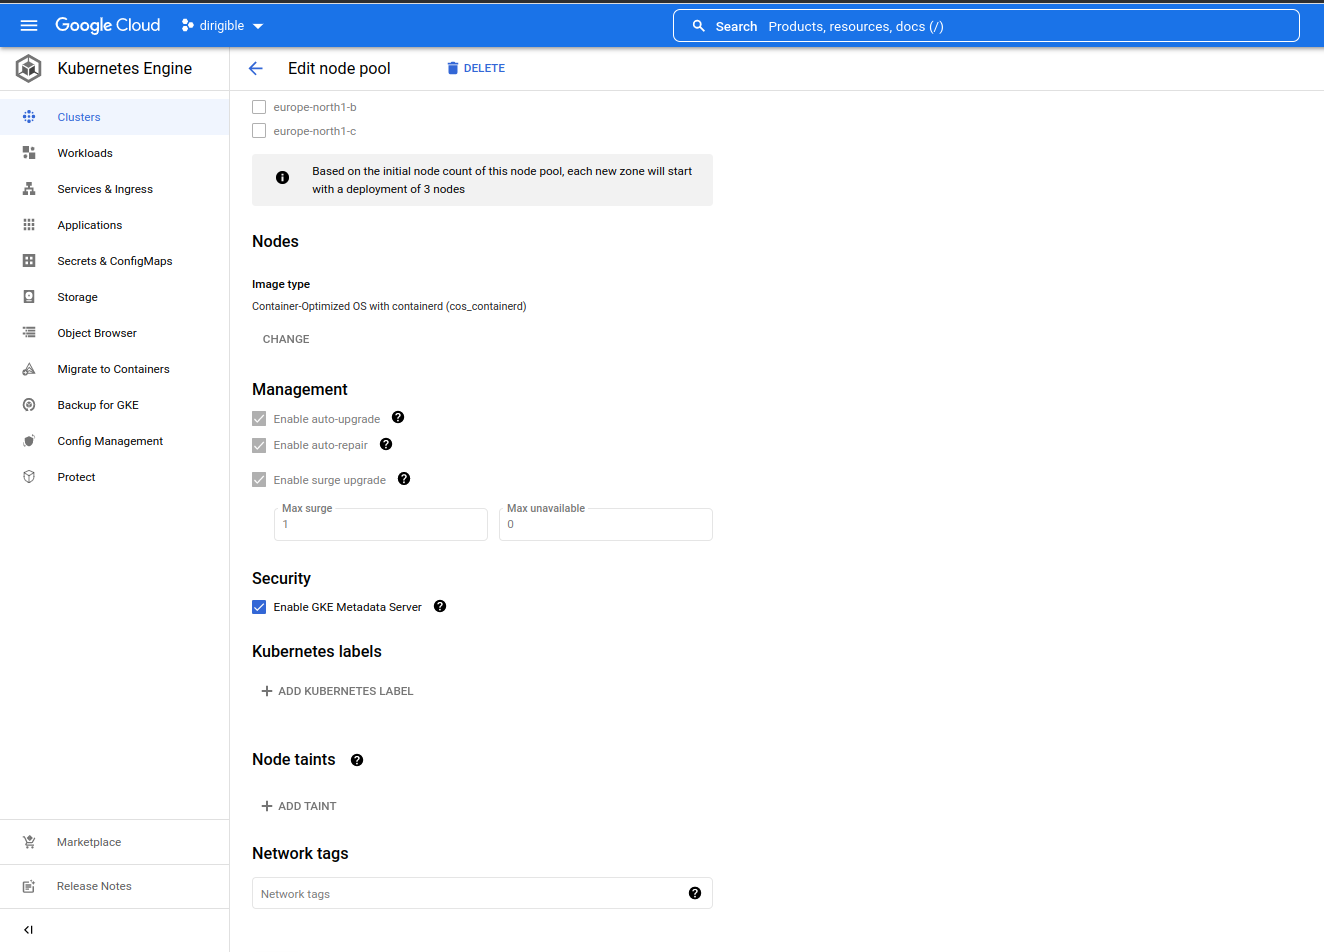1324x952 pixels.
Task: Click the Config Management icon
Action: click(29, 441)
